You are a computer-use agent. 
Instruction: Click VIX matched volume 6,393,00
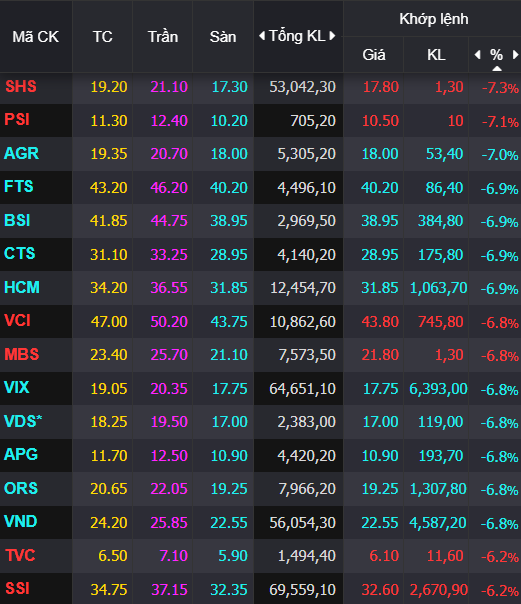(x=438, y=389)
